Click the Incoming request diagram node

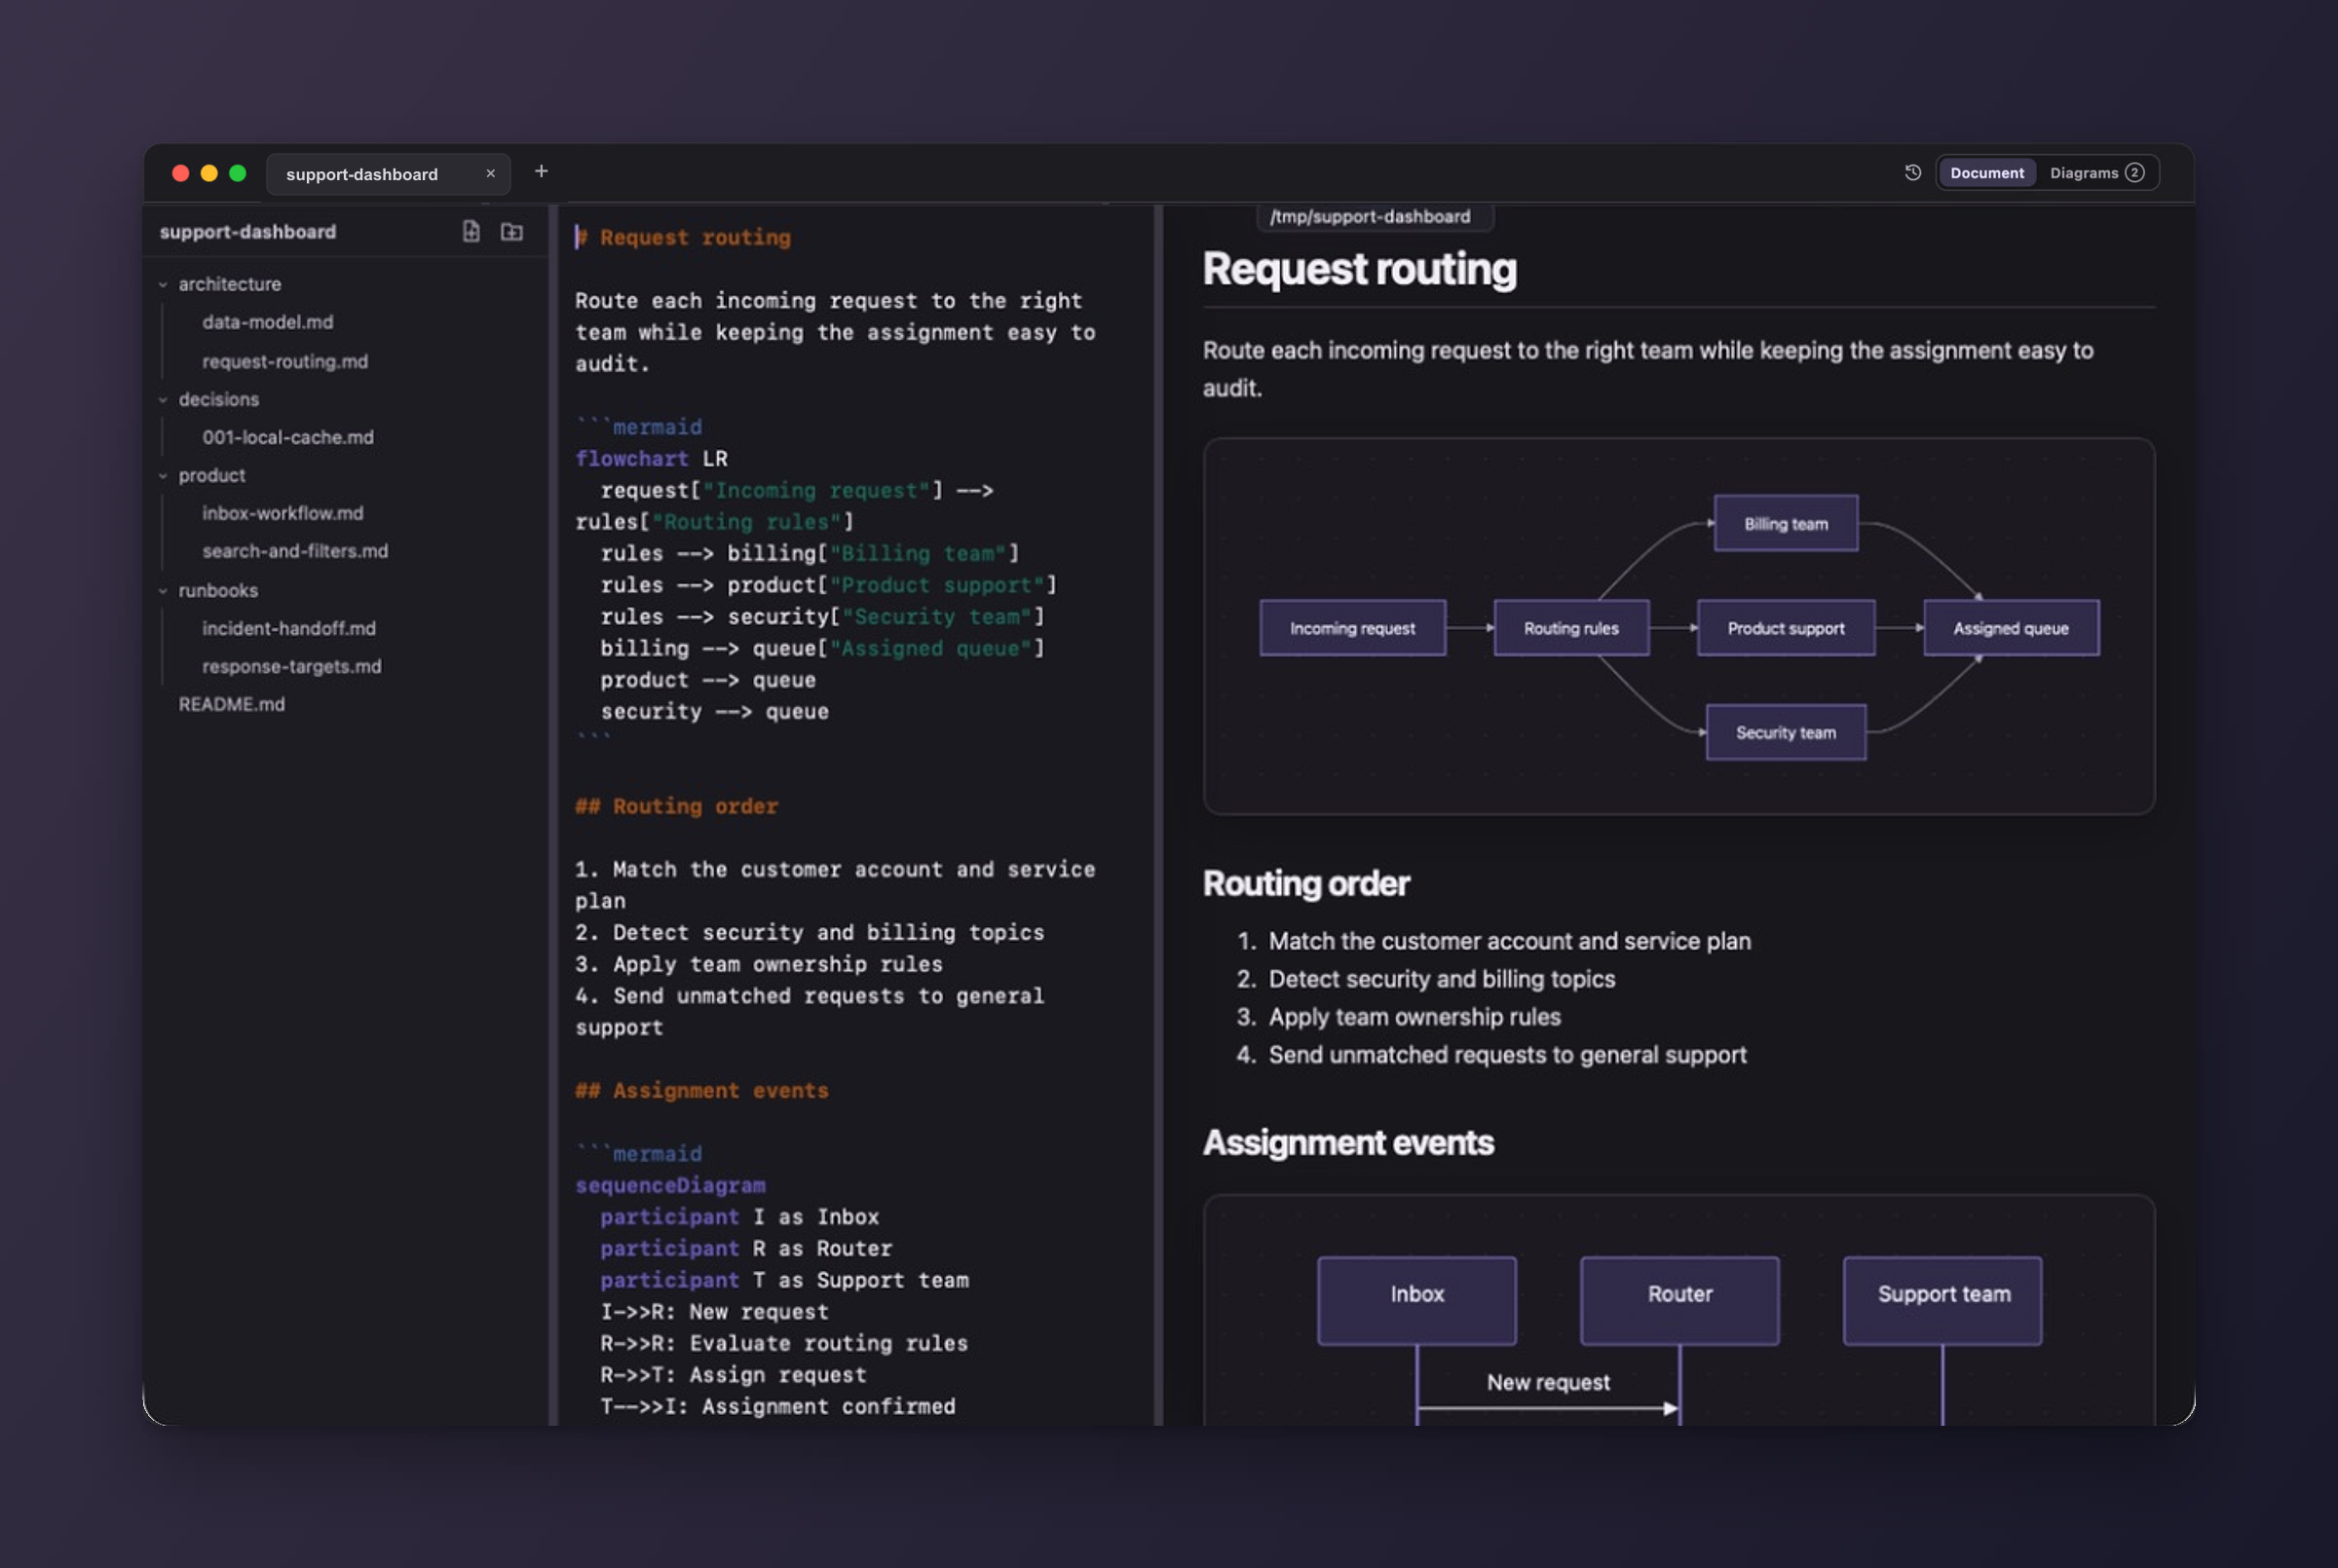(1353, 628)
